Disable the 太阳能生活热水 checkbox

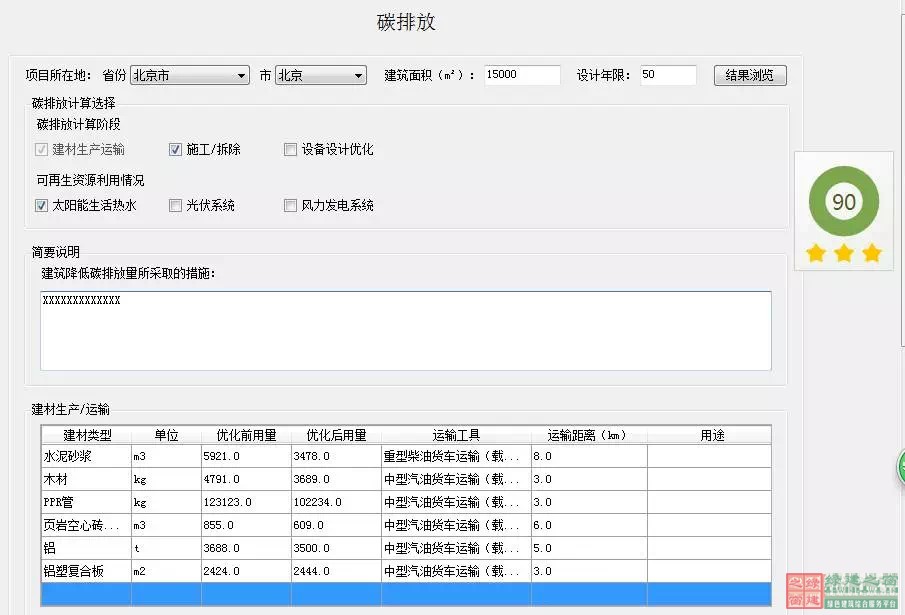(x=41, y=205)
